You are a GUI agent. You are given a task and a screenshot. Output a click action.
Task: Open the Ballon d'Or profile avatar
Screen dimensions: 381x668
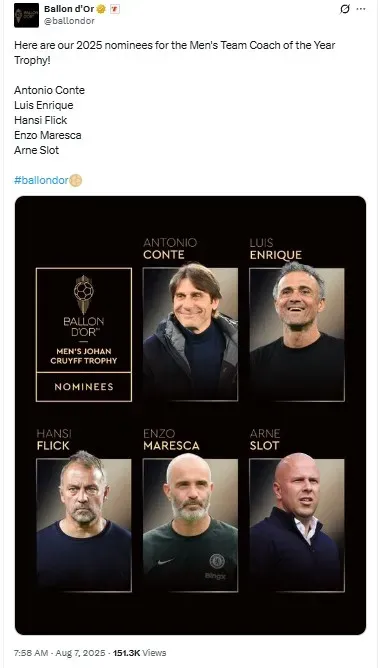(26, 15)
